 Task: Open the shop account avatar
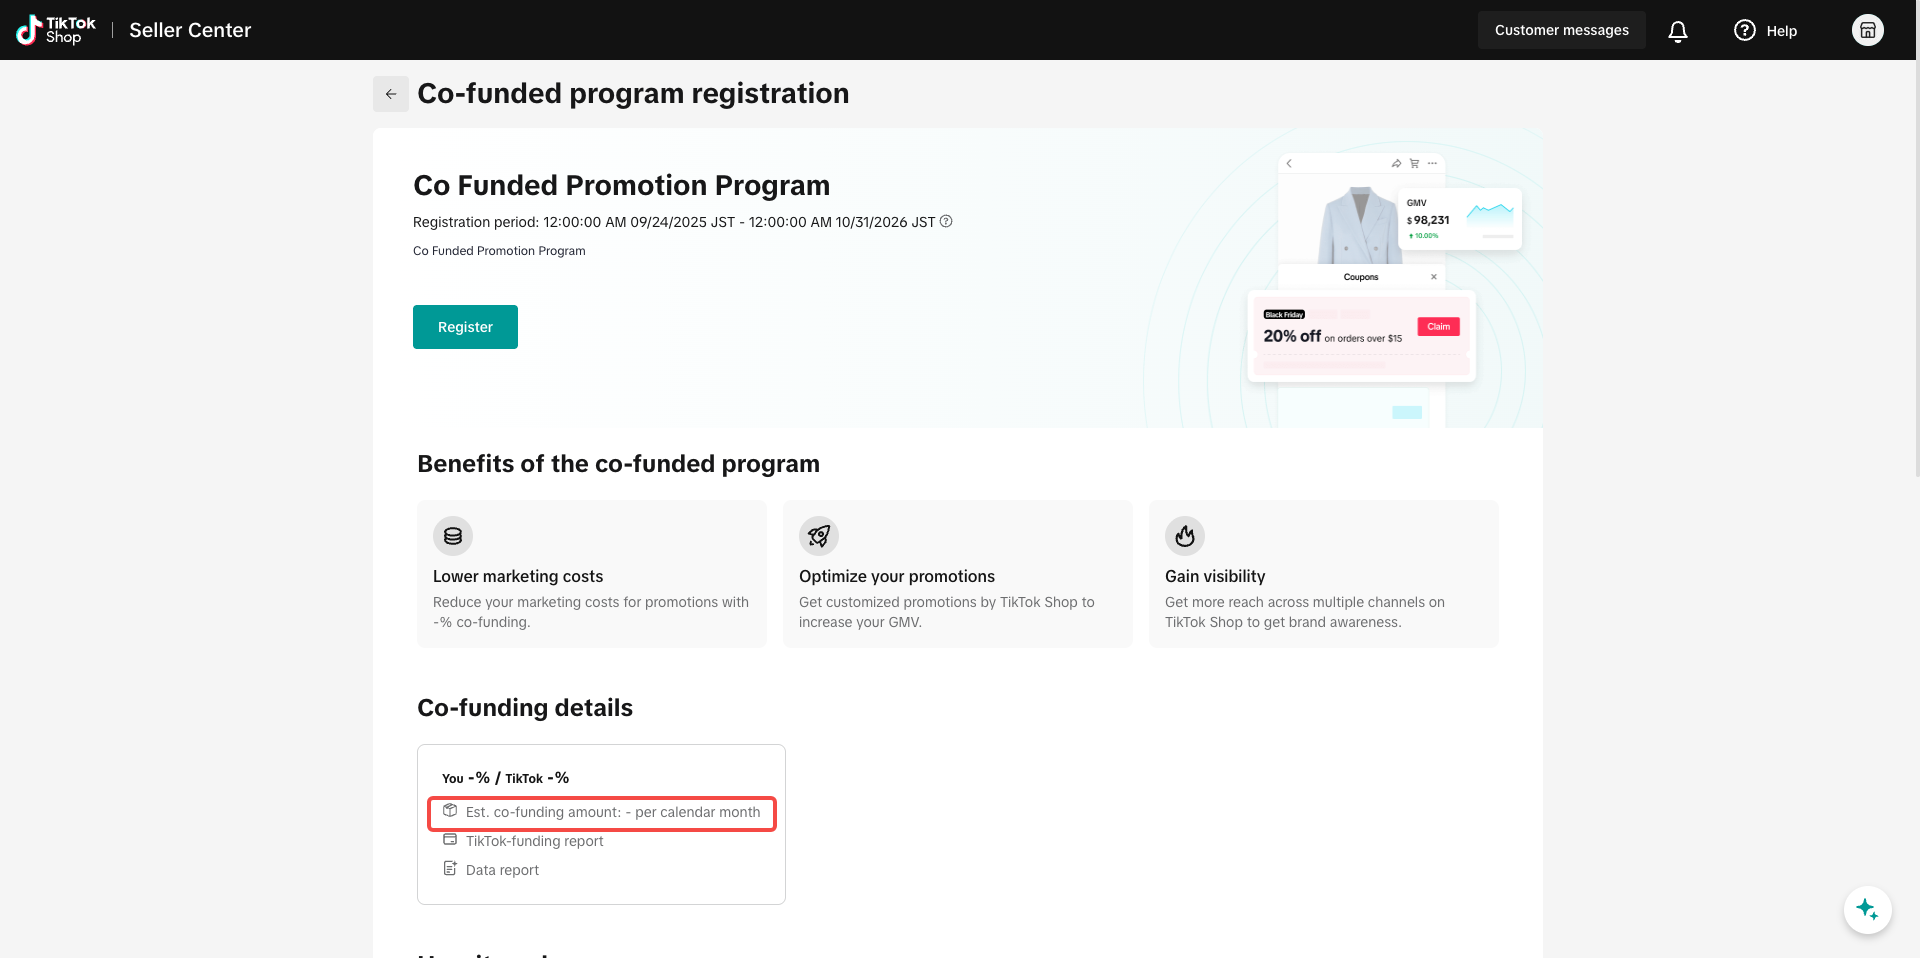[x=1867, y=30]
